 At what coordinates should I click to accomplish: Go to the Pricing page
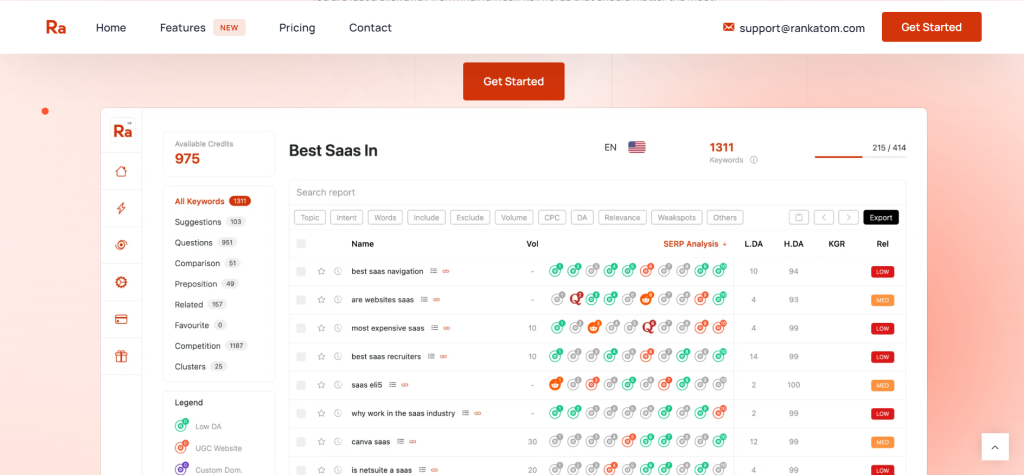[x=297, y=27]
